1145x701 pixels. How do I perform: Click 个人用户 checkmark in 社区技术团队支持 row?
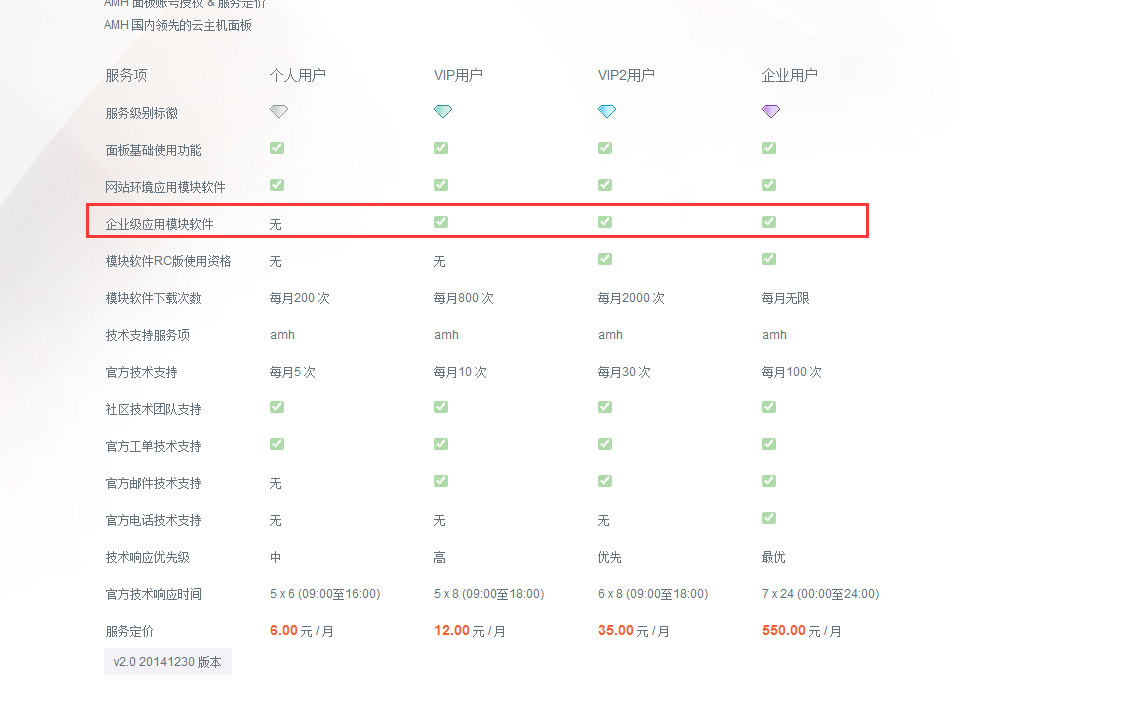click(x=277, y=407)
